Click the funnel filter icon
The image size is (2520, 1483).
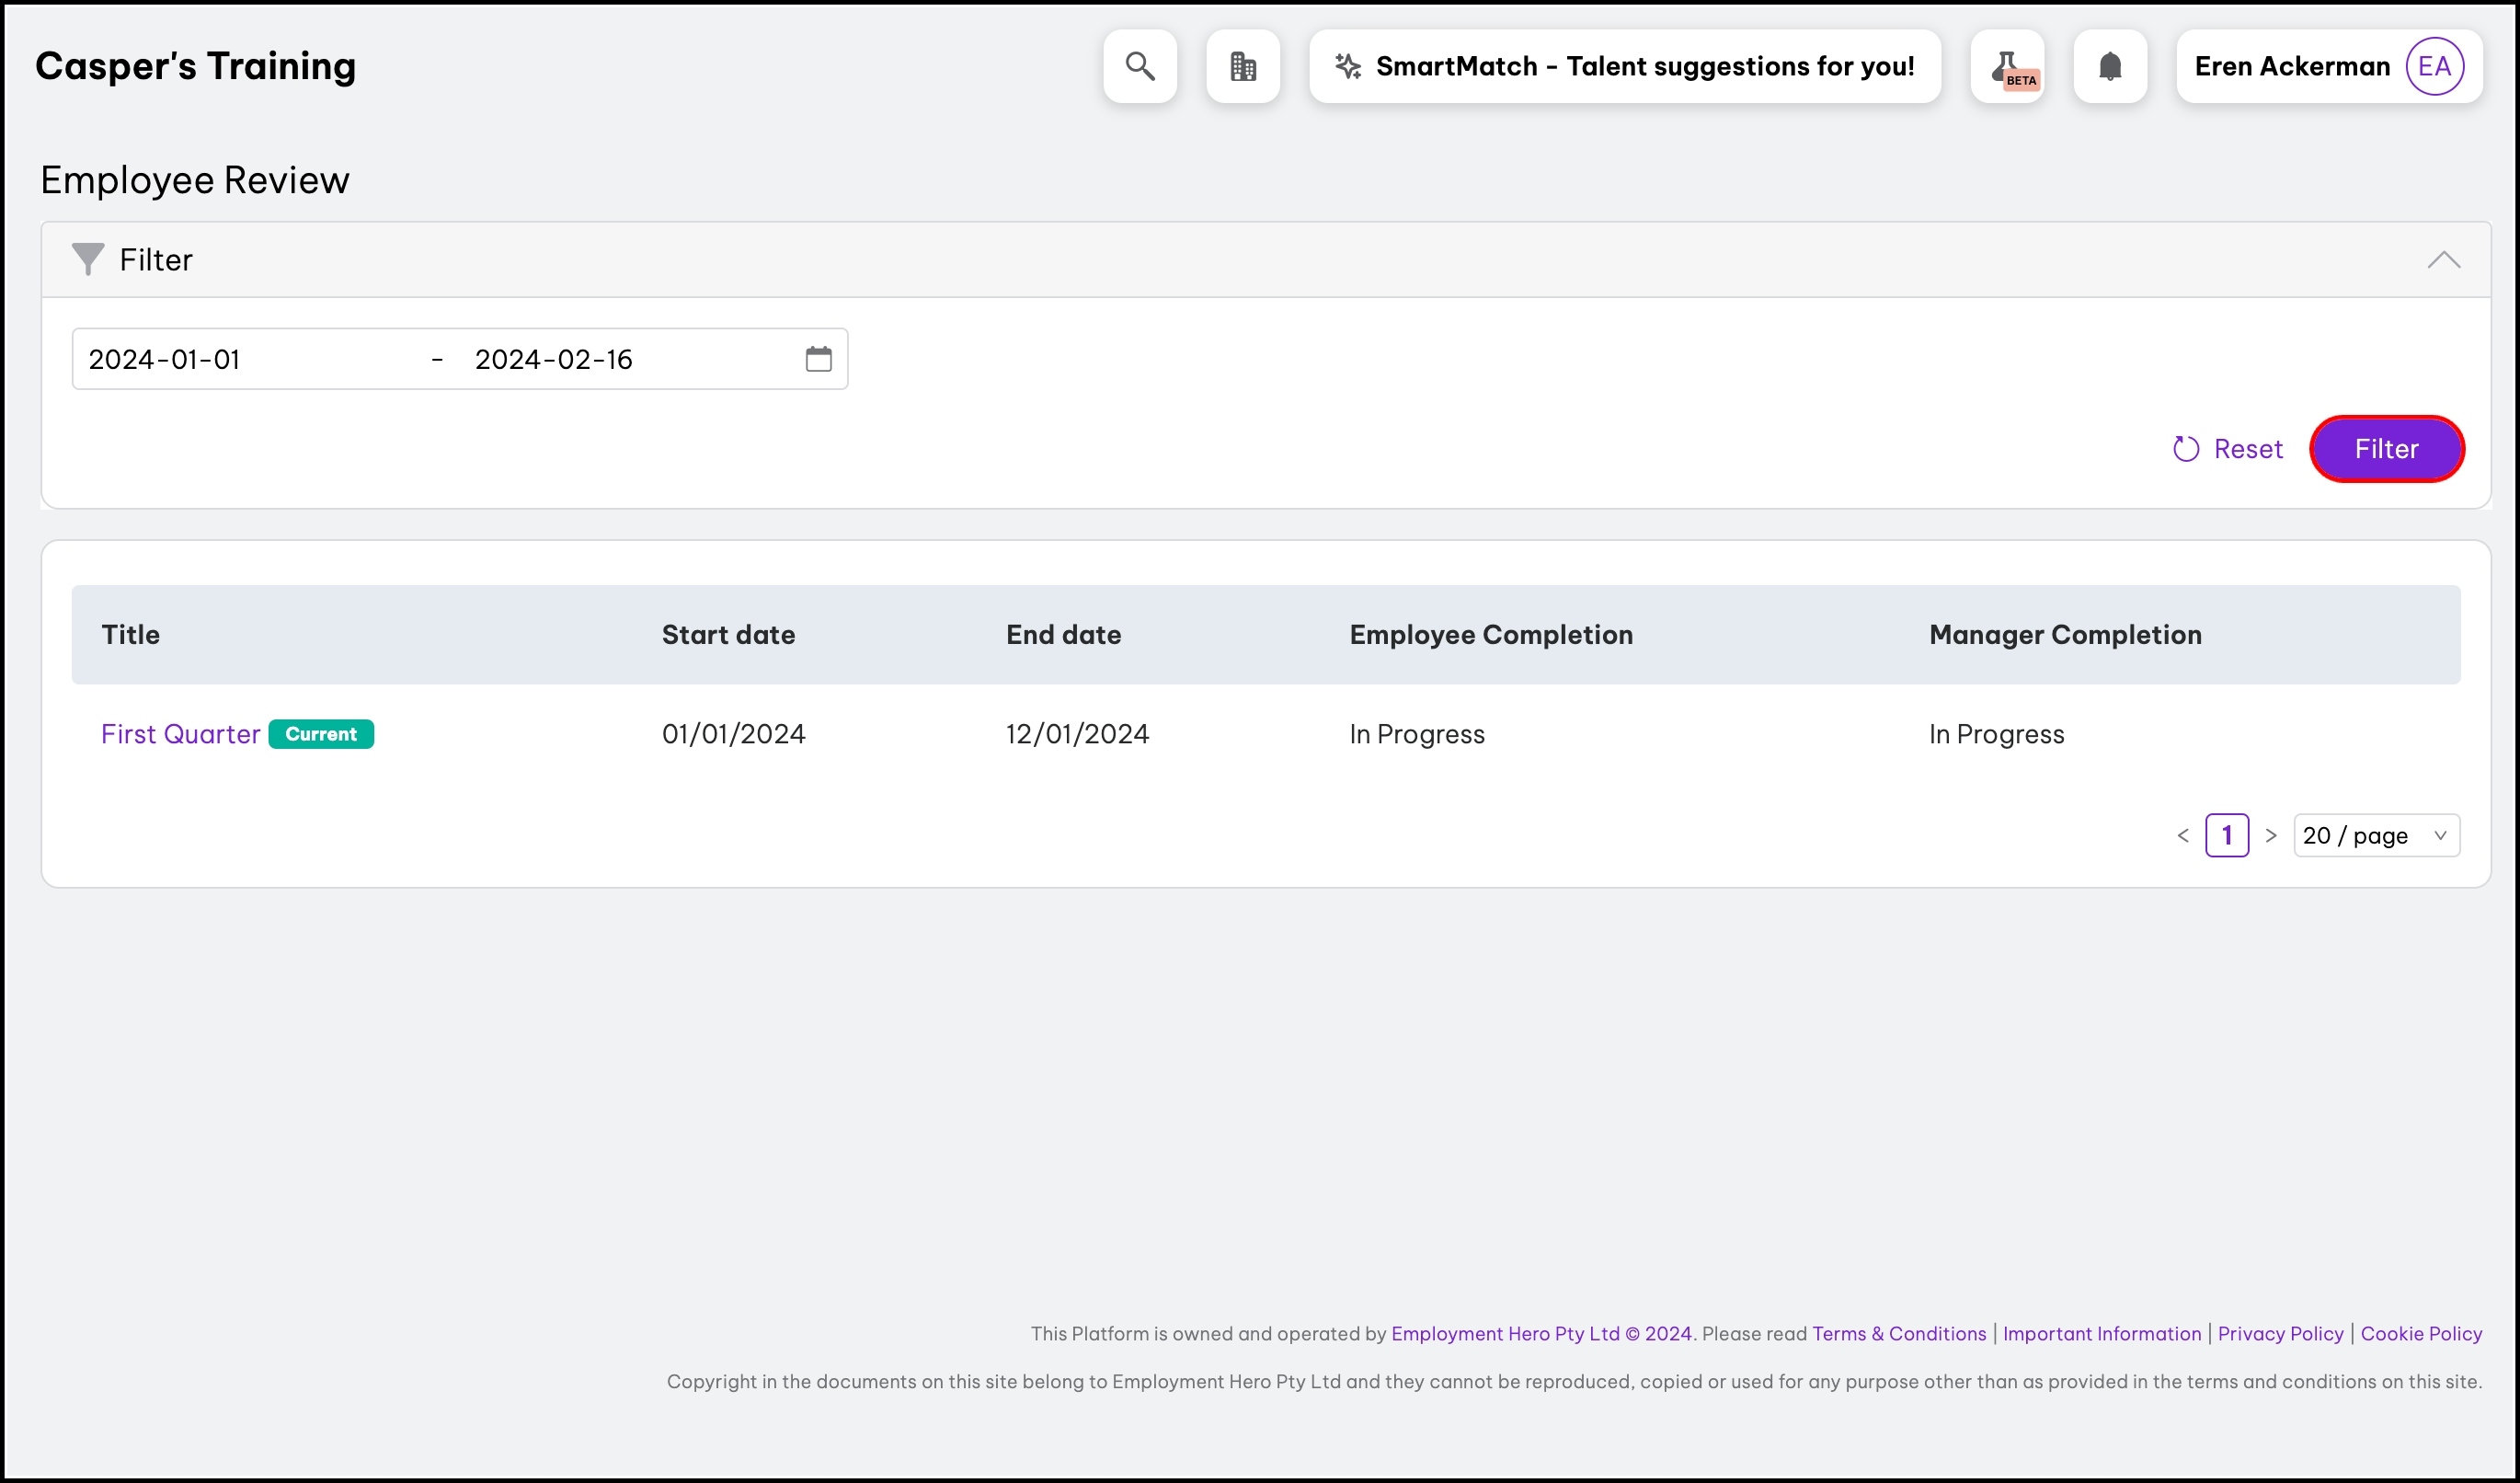88,259
